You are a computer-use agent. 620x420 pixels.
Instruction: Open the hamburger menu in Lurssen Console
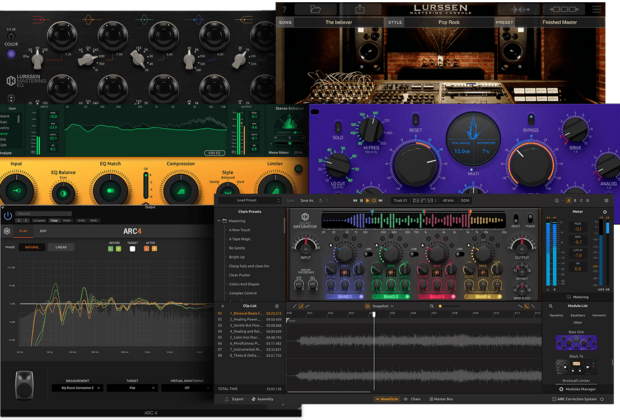pyautogui.click(x=597, y=9)
